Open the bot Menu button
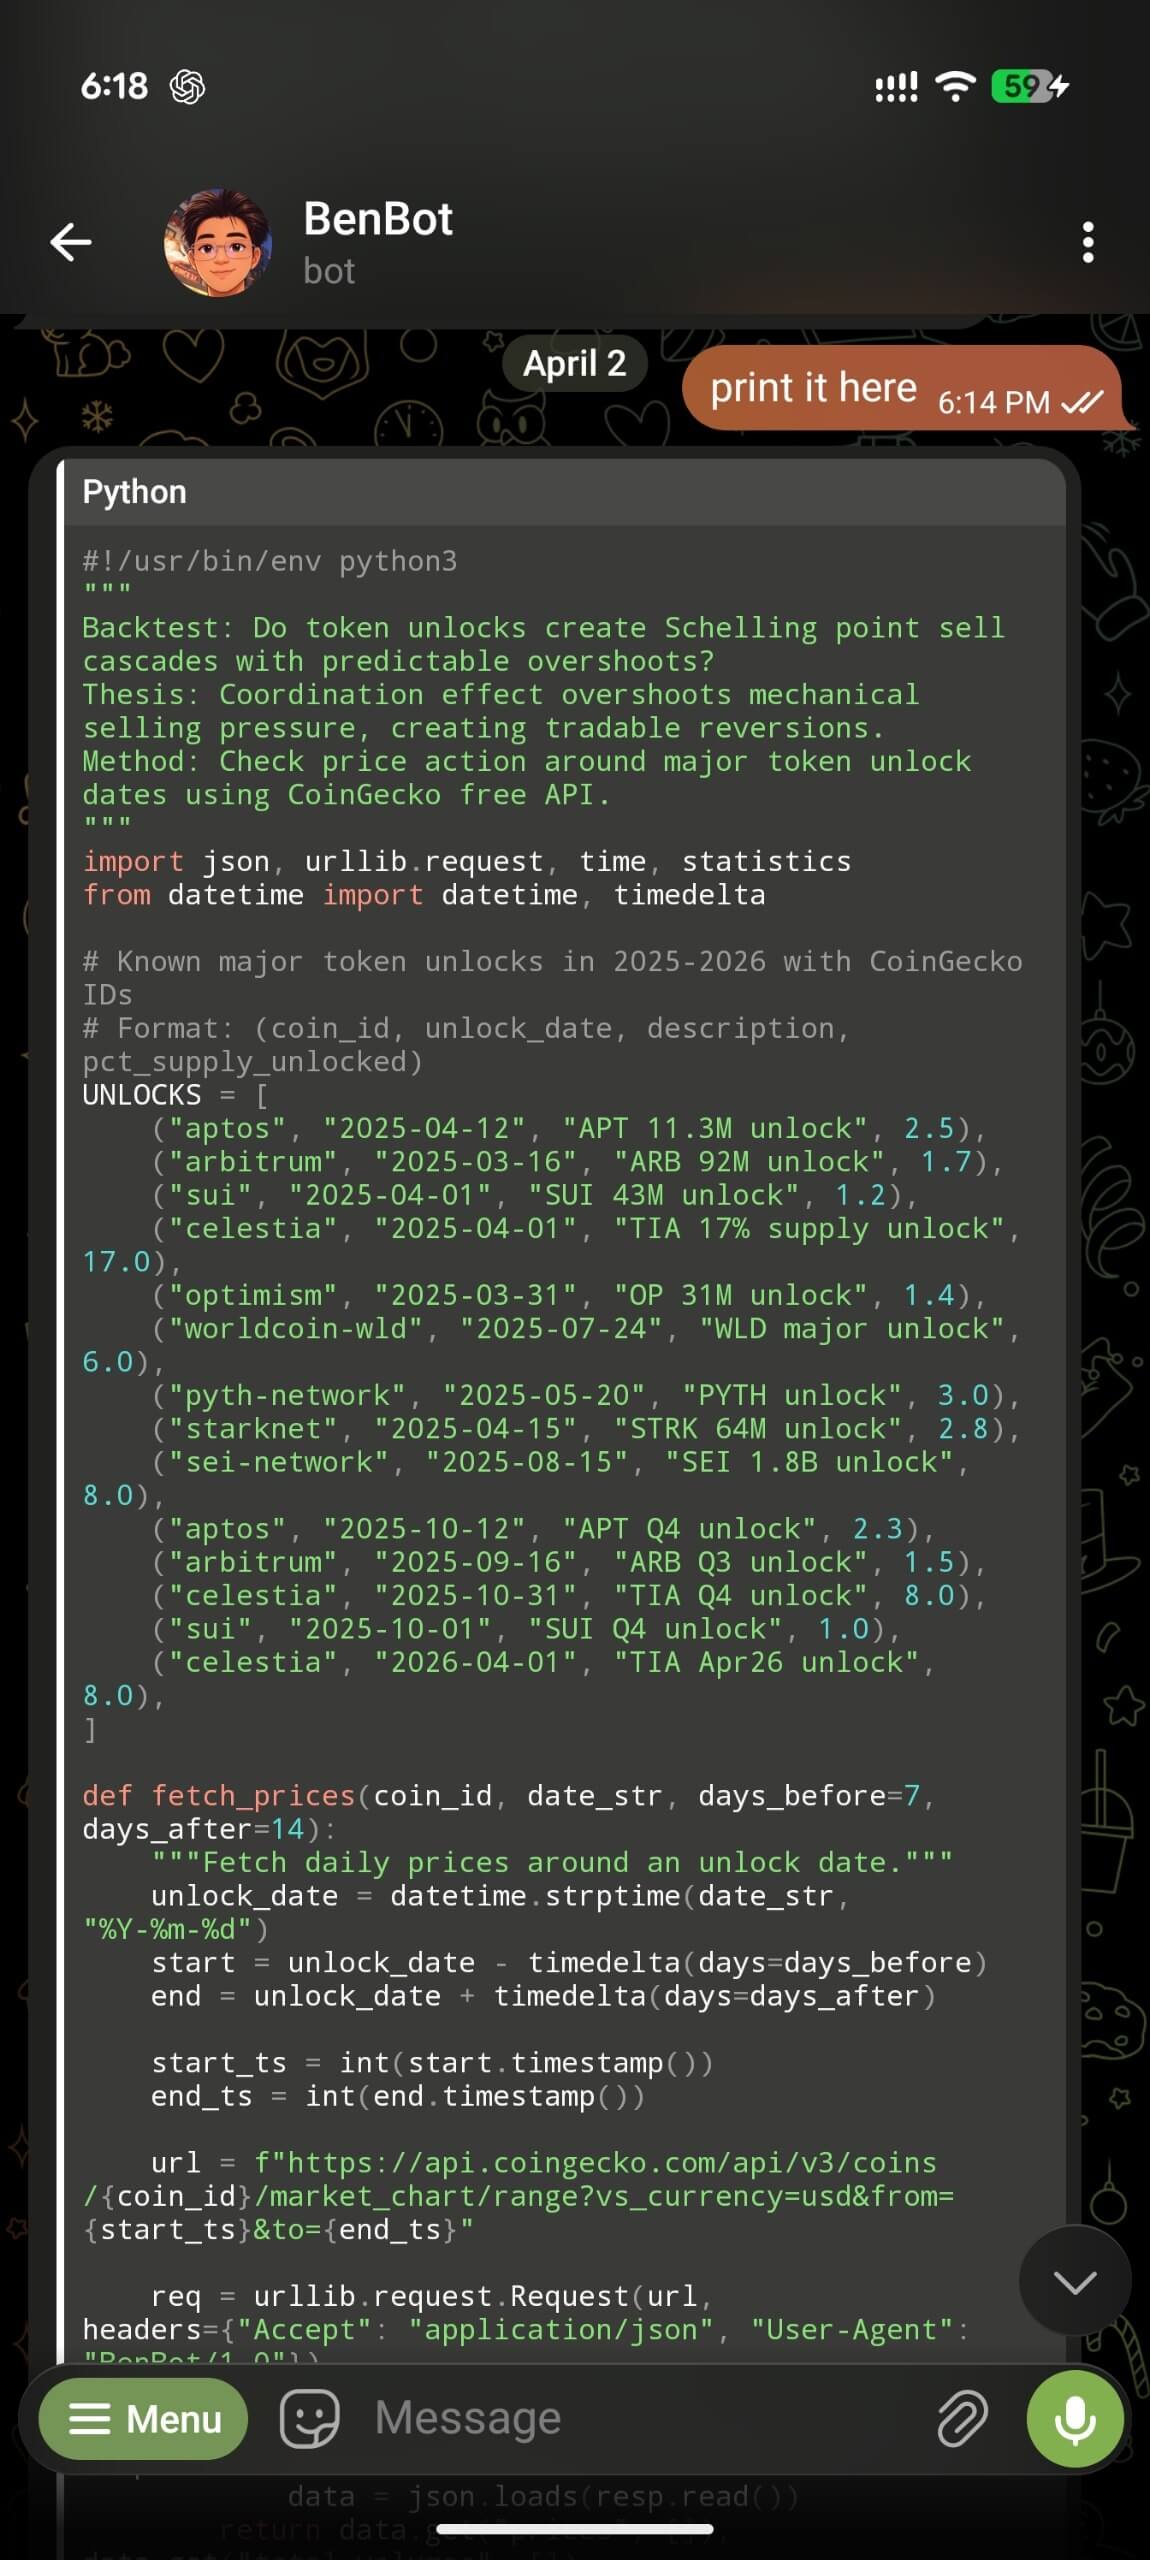The height and width of the screenshot is (2560, 1150). (144, 2418)
